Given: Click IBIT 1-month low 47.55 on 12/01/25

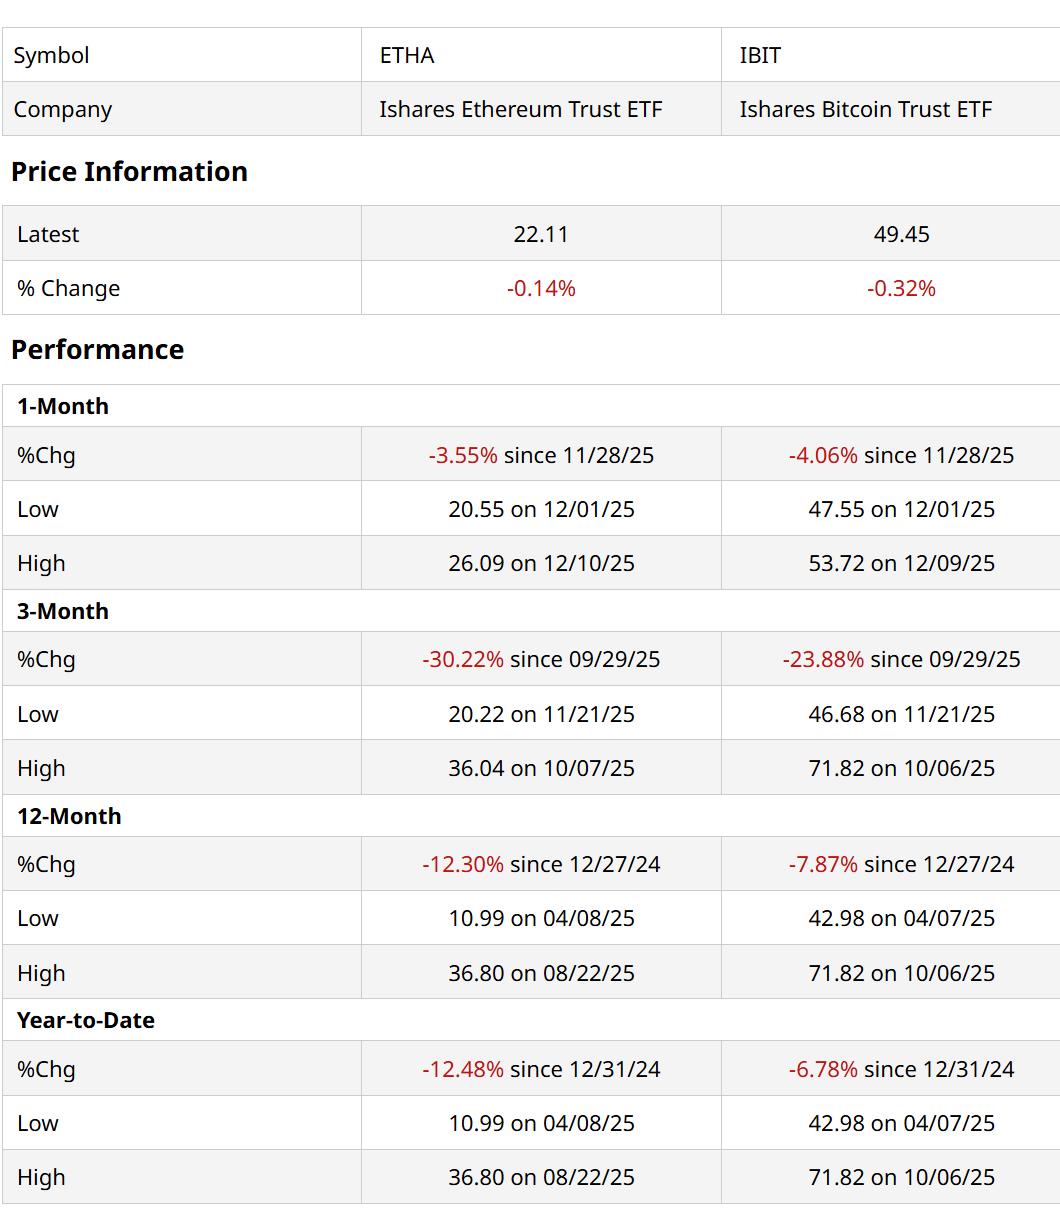Looking at the screenshot, I should click(x=901, y=509).
